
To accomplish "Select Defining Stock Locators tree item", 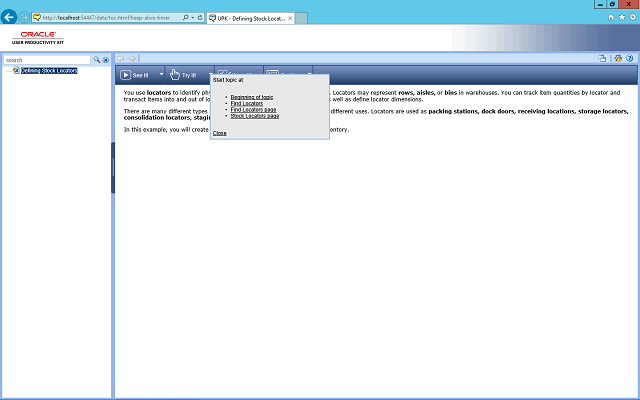I will pyautogui.click(x=49, y=71).
